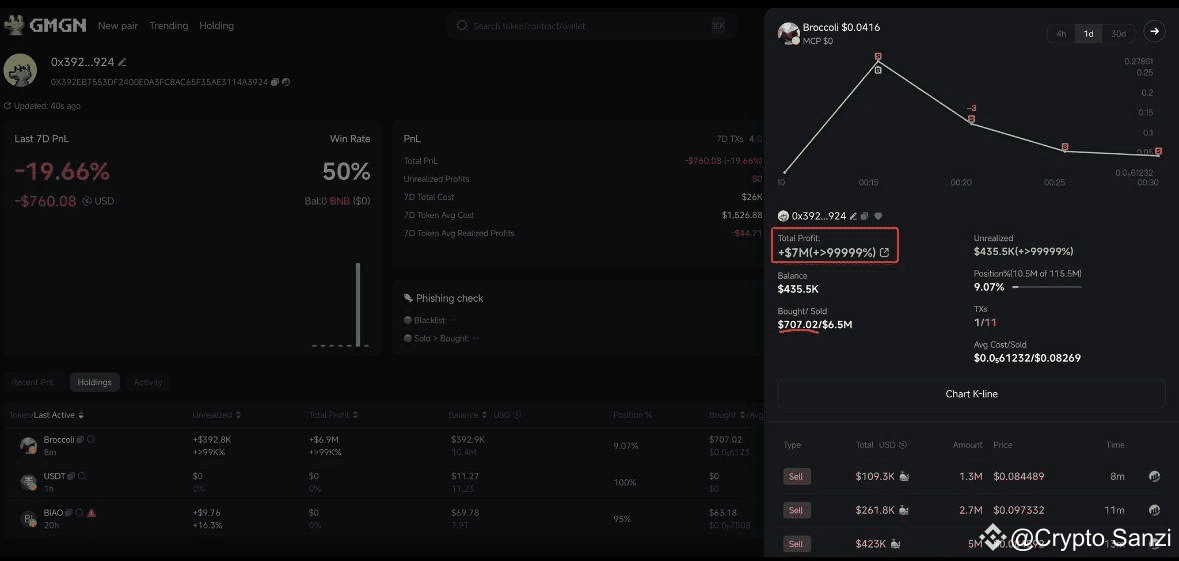Open the New pair link

(x=118, y=26)
